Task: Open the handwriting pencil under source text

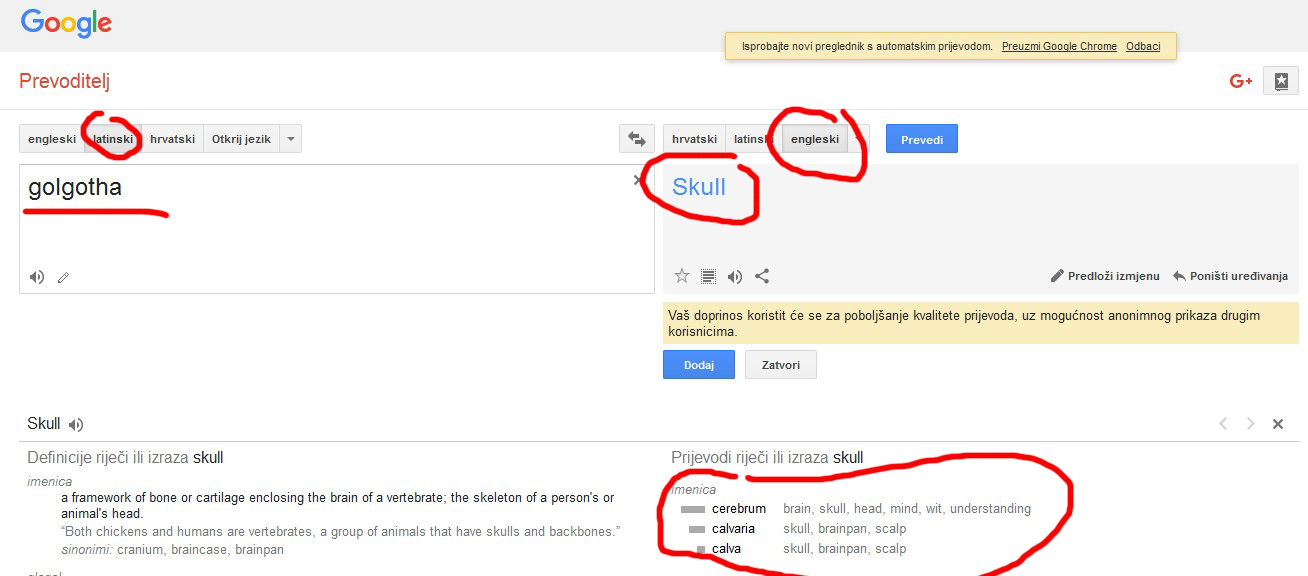Action: click(x=63, y=277)
